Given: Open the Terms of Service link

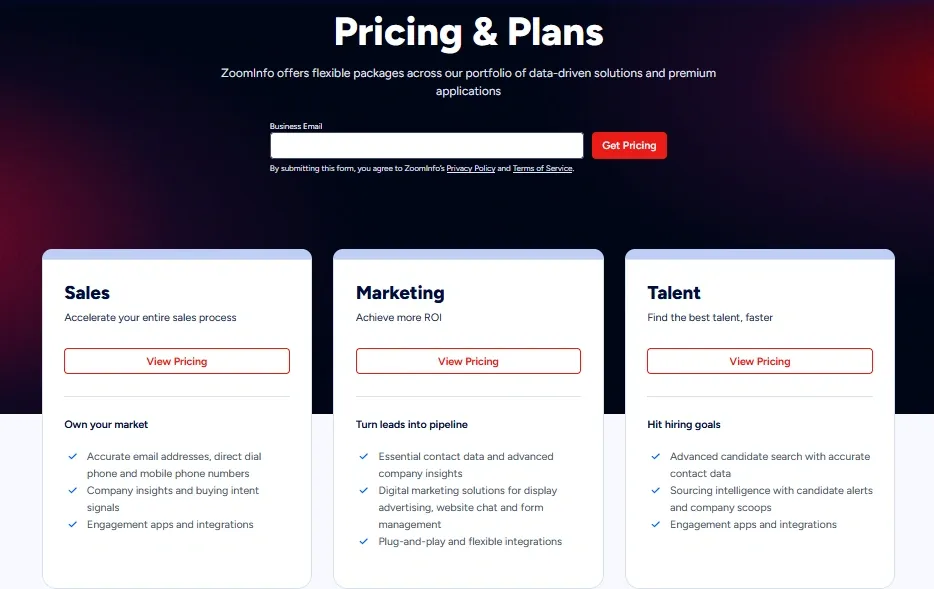Looking at the screenshot, I should (543, 169).
